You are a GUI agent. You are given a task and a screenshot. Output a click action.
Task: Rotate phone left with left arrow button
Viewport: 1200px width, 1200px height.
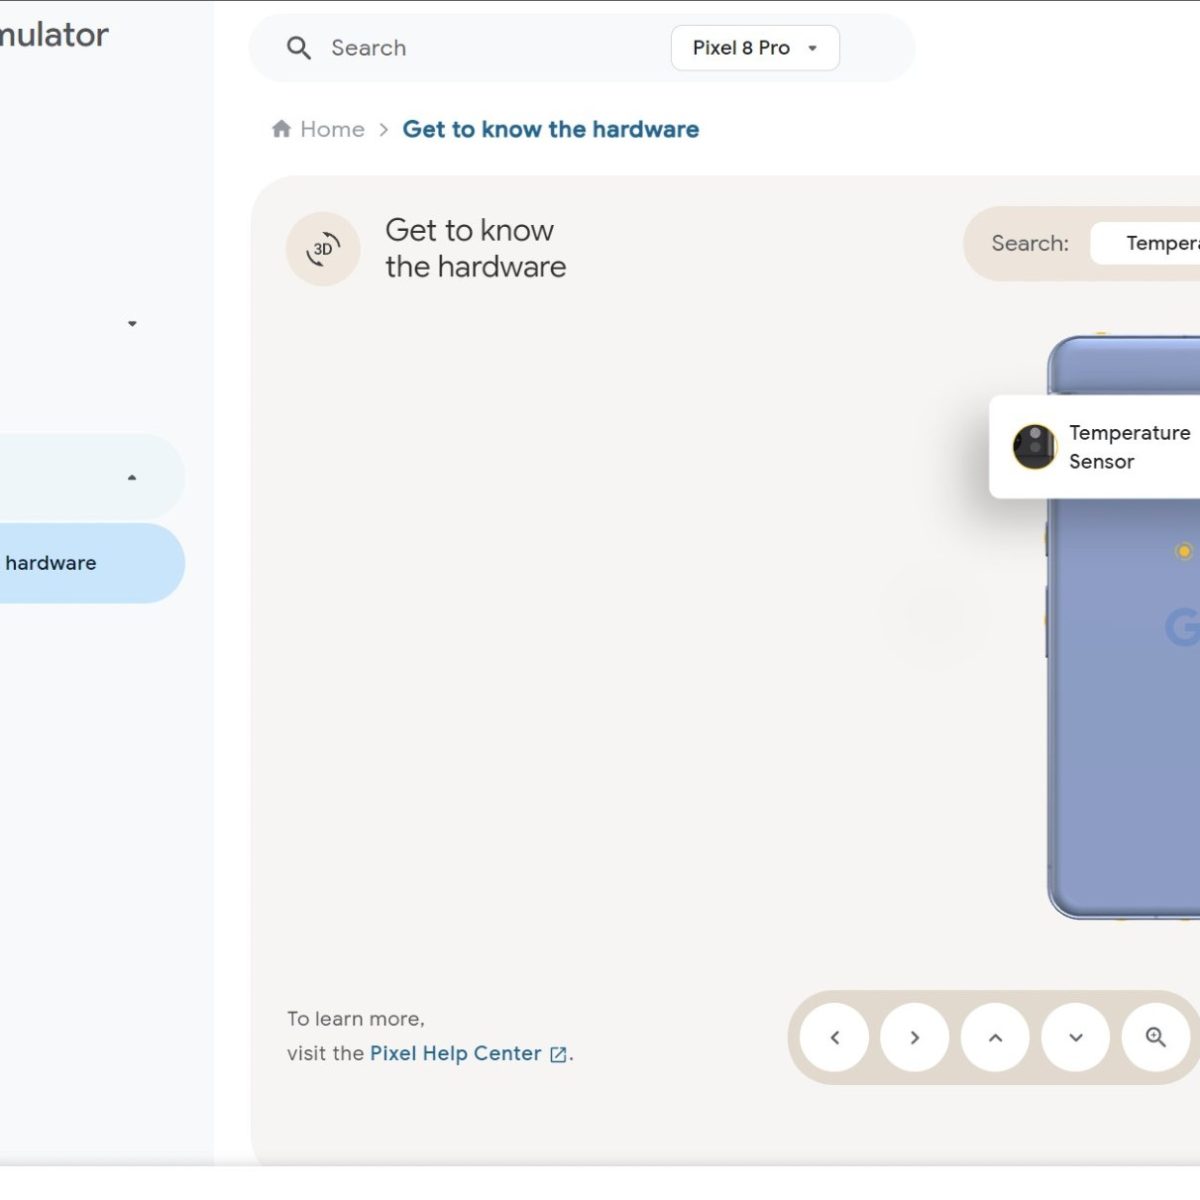835,1038
